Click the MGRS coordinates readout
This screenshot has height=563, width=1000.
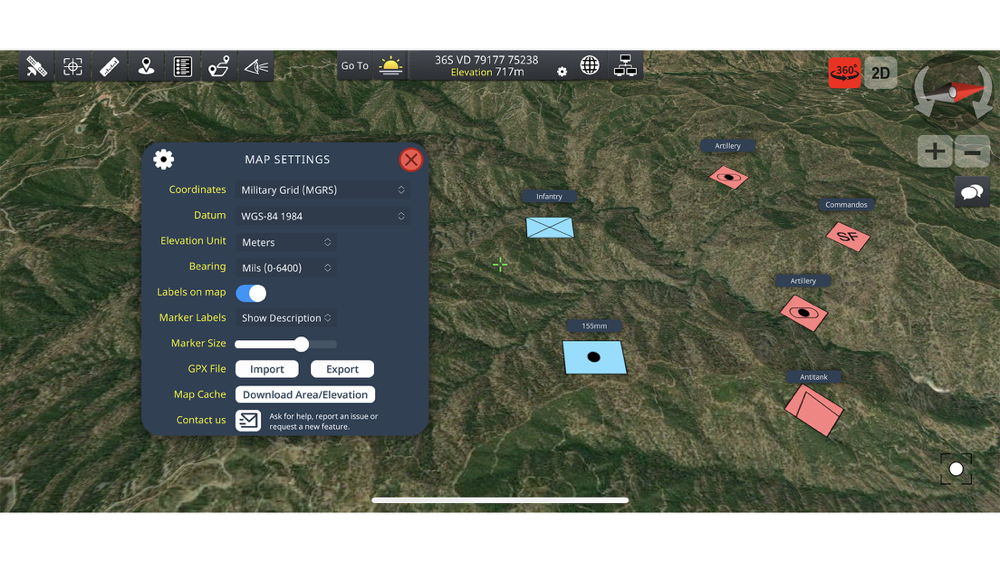click(487, 59)
